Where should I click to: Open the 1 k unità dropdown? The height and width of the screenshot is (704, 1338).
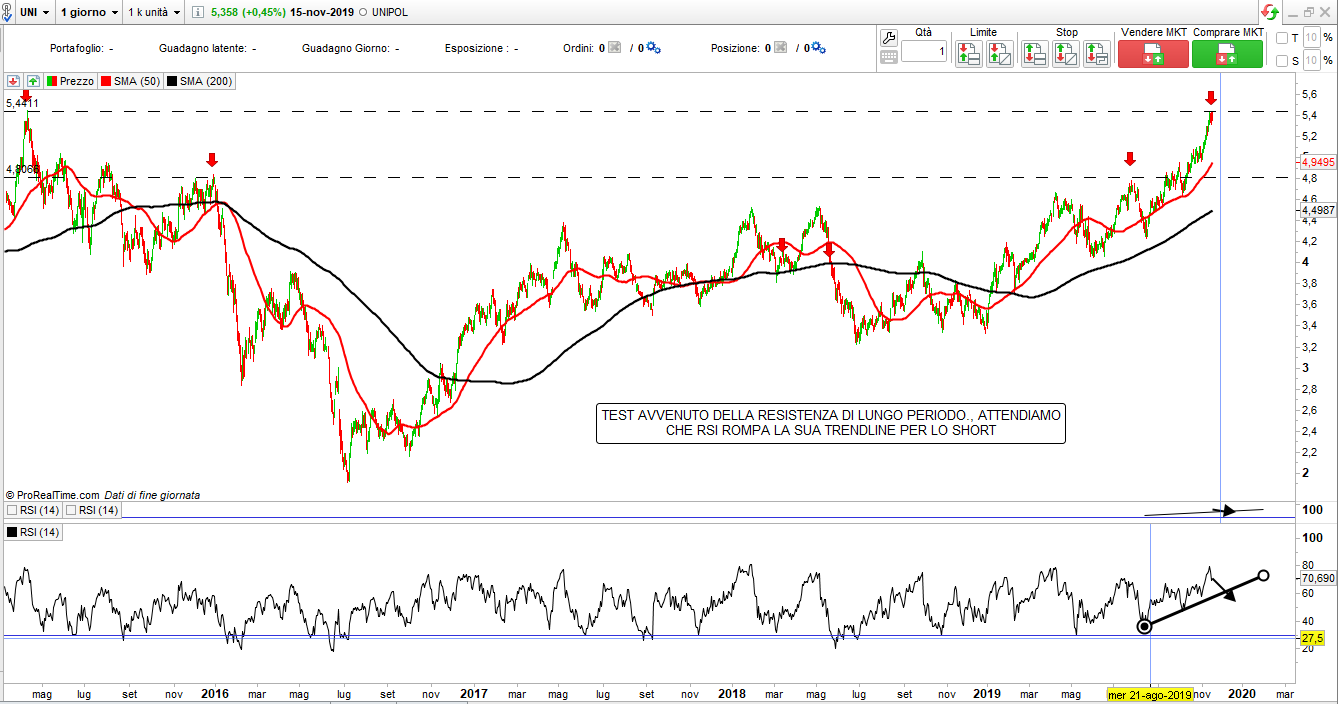(x=155, y=13)
